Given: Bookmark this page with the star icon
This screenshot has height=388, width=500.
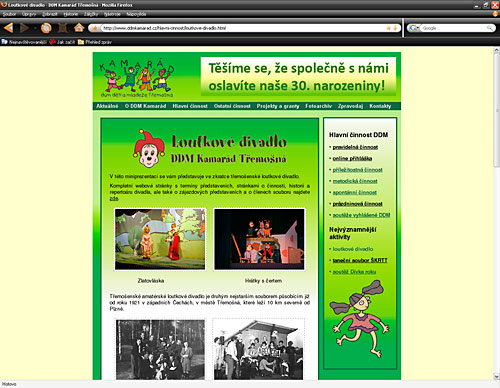Looking at the screenshot, I should click(388, 28).
